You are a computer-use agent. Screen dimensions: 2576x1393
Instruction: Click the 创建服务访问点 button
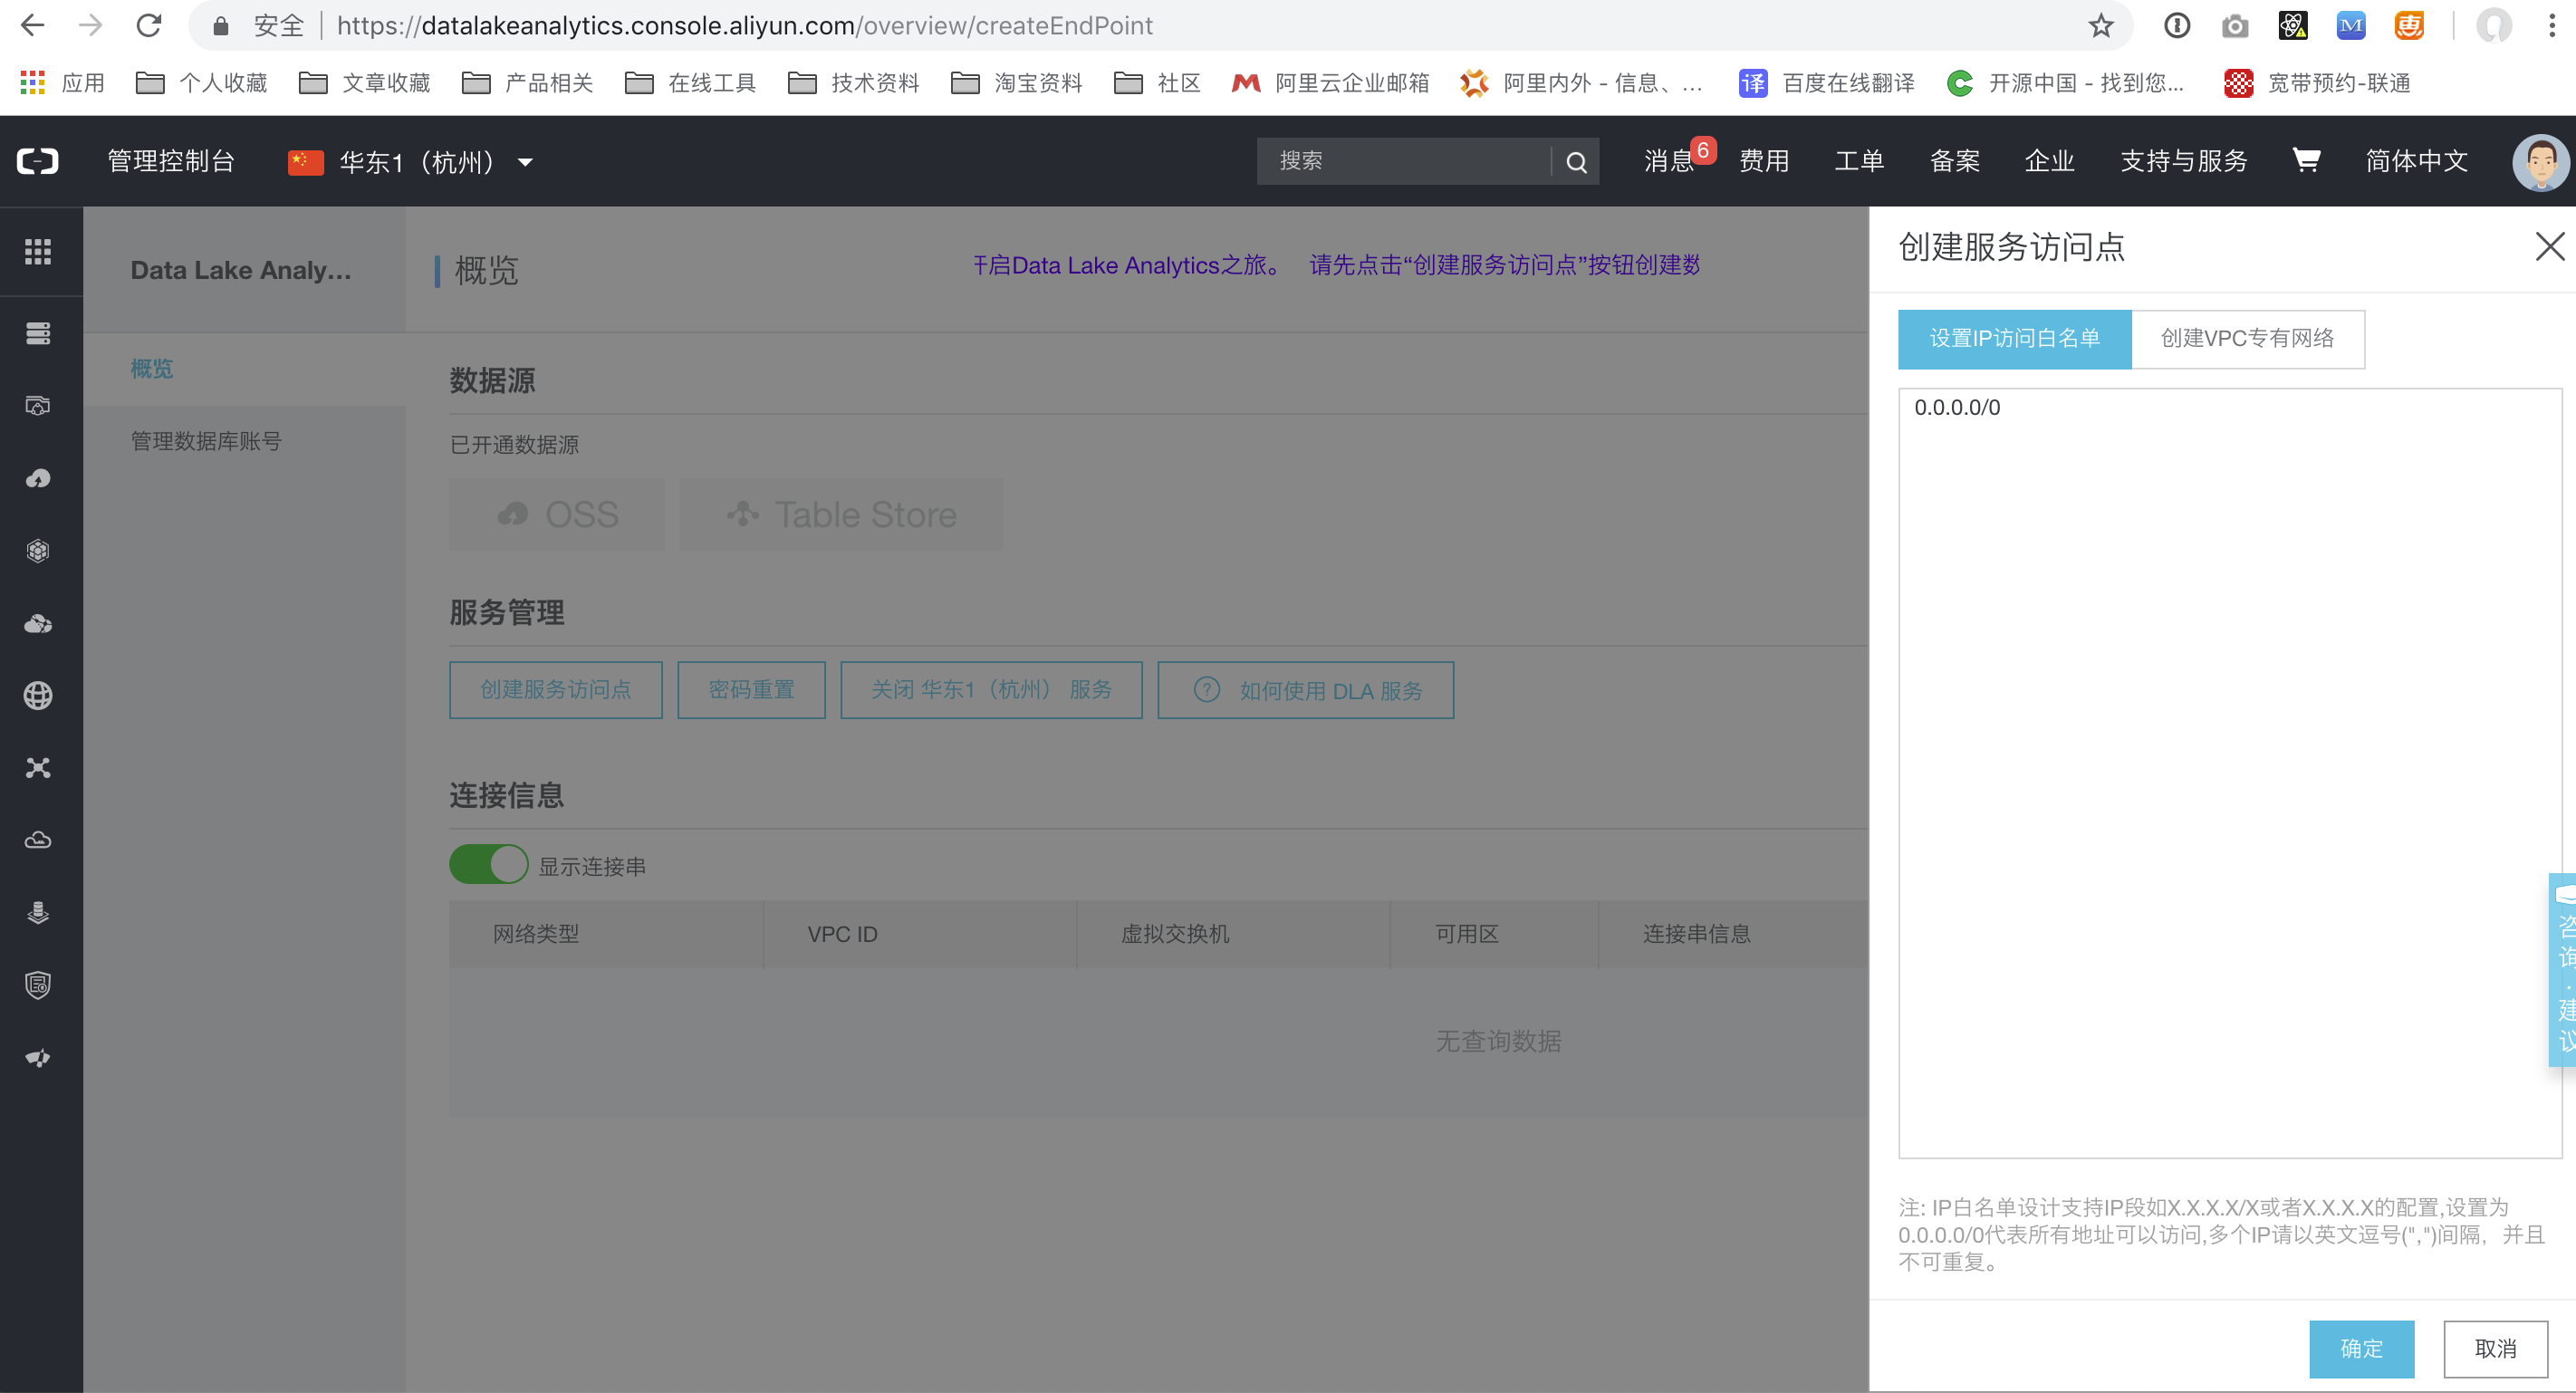click(x=555, y=690)
